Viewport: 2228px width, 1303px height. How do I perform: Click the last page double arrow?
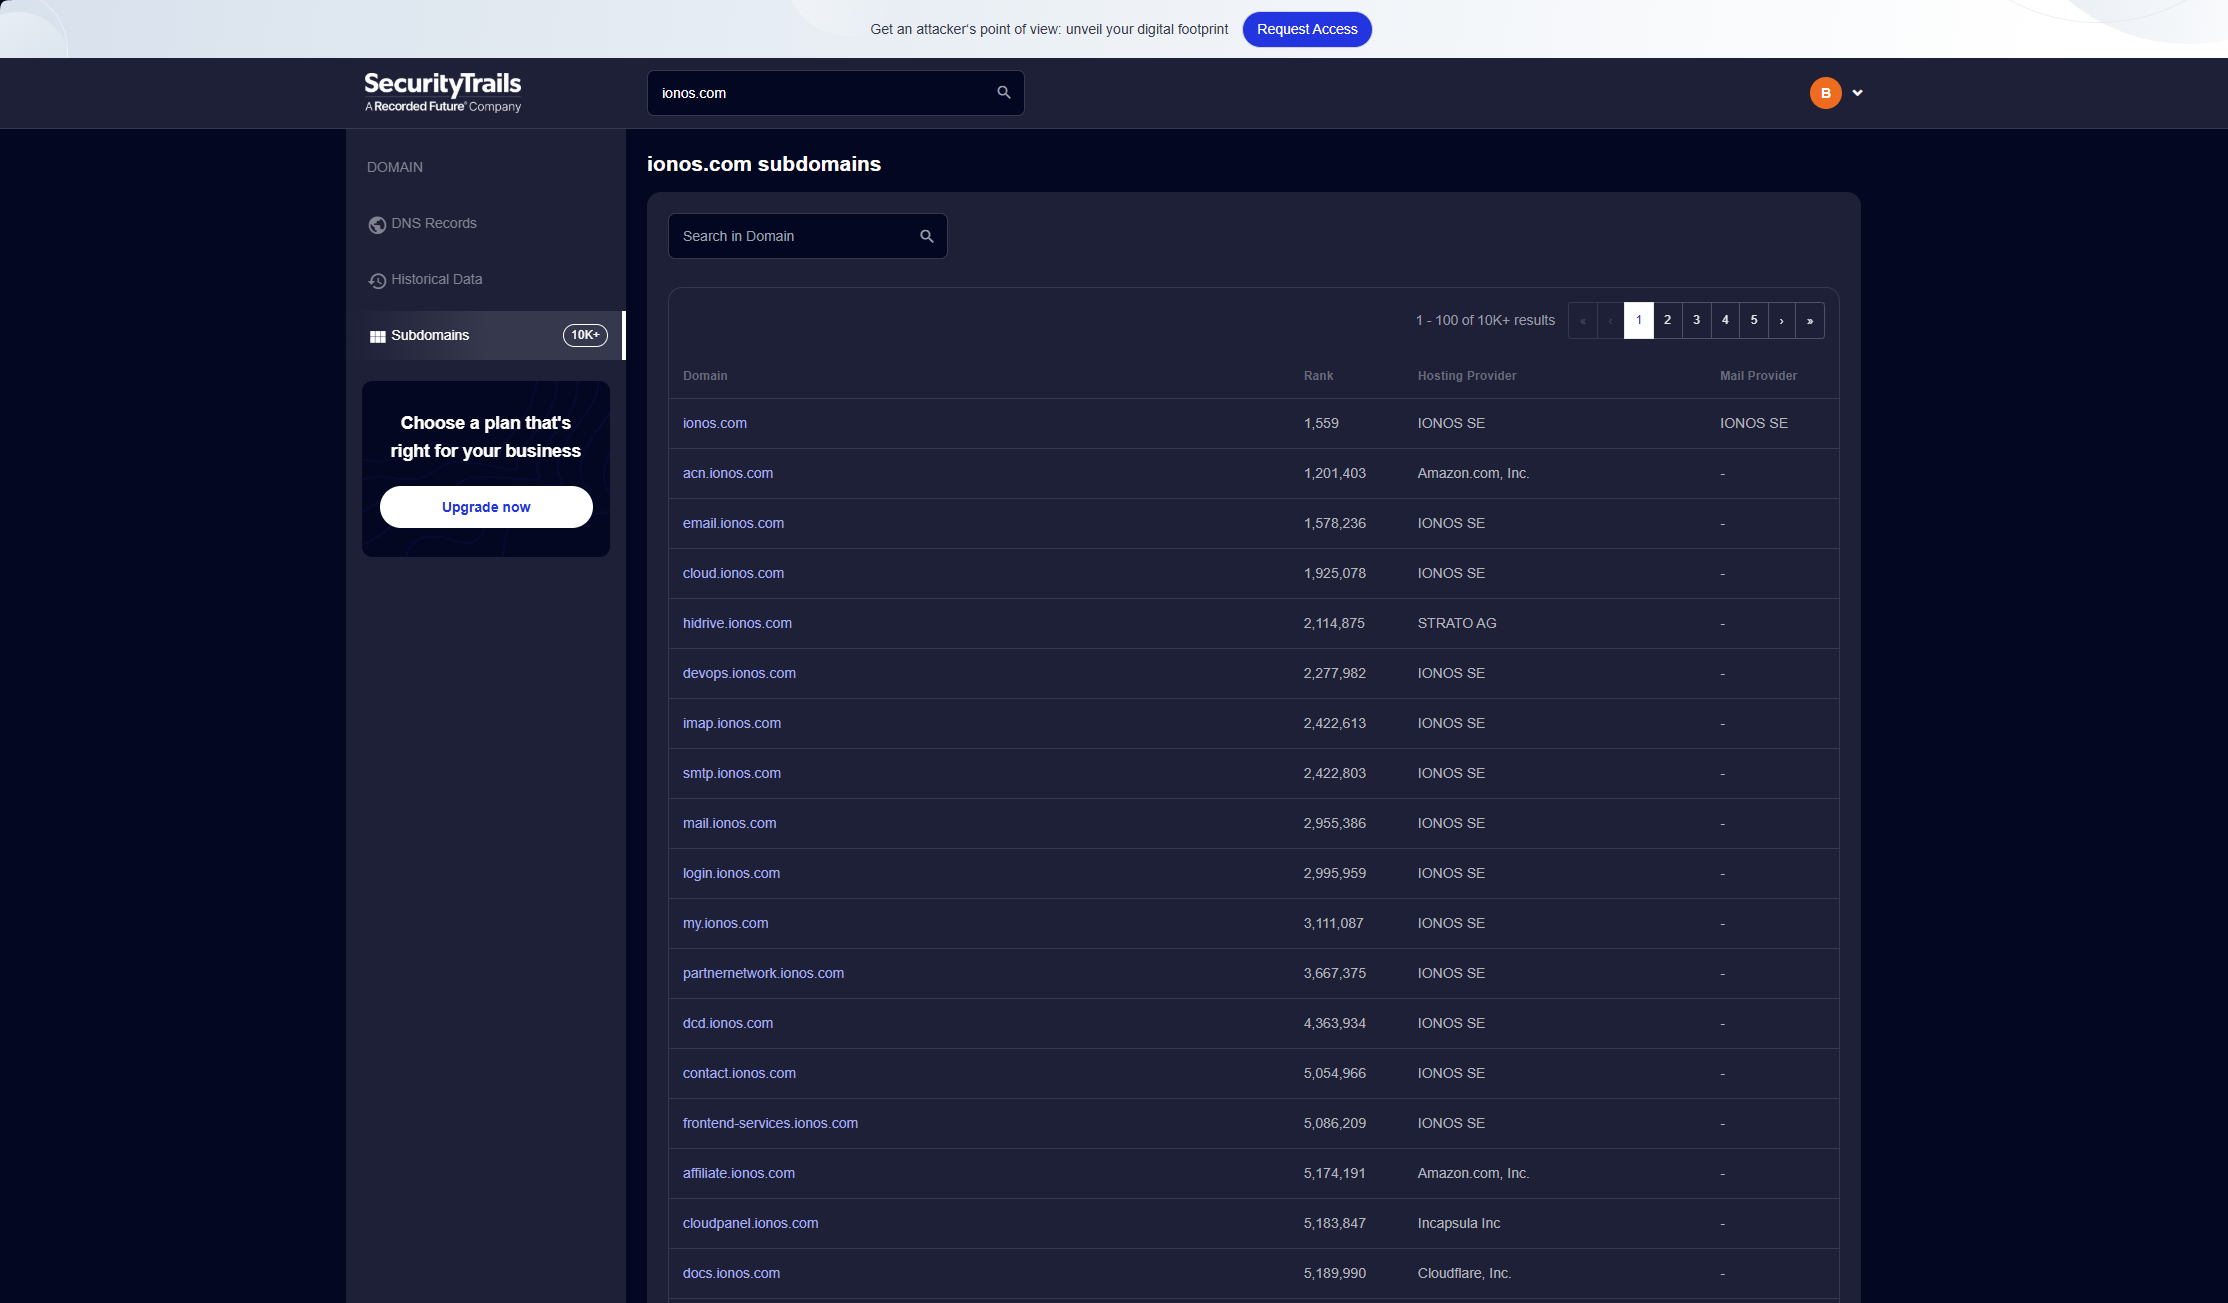[x=1810, y=320]
